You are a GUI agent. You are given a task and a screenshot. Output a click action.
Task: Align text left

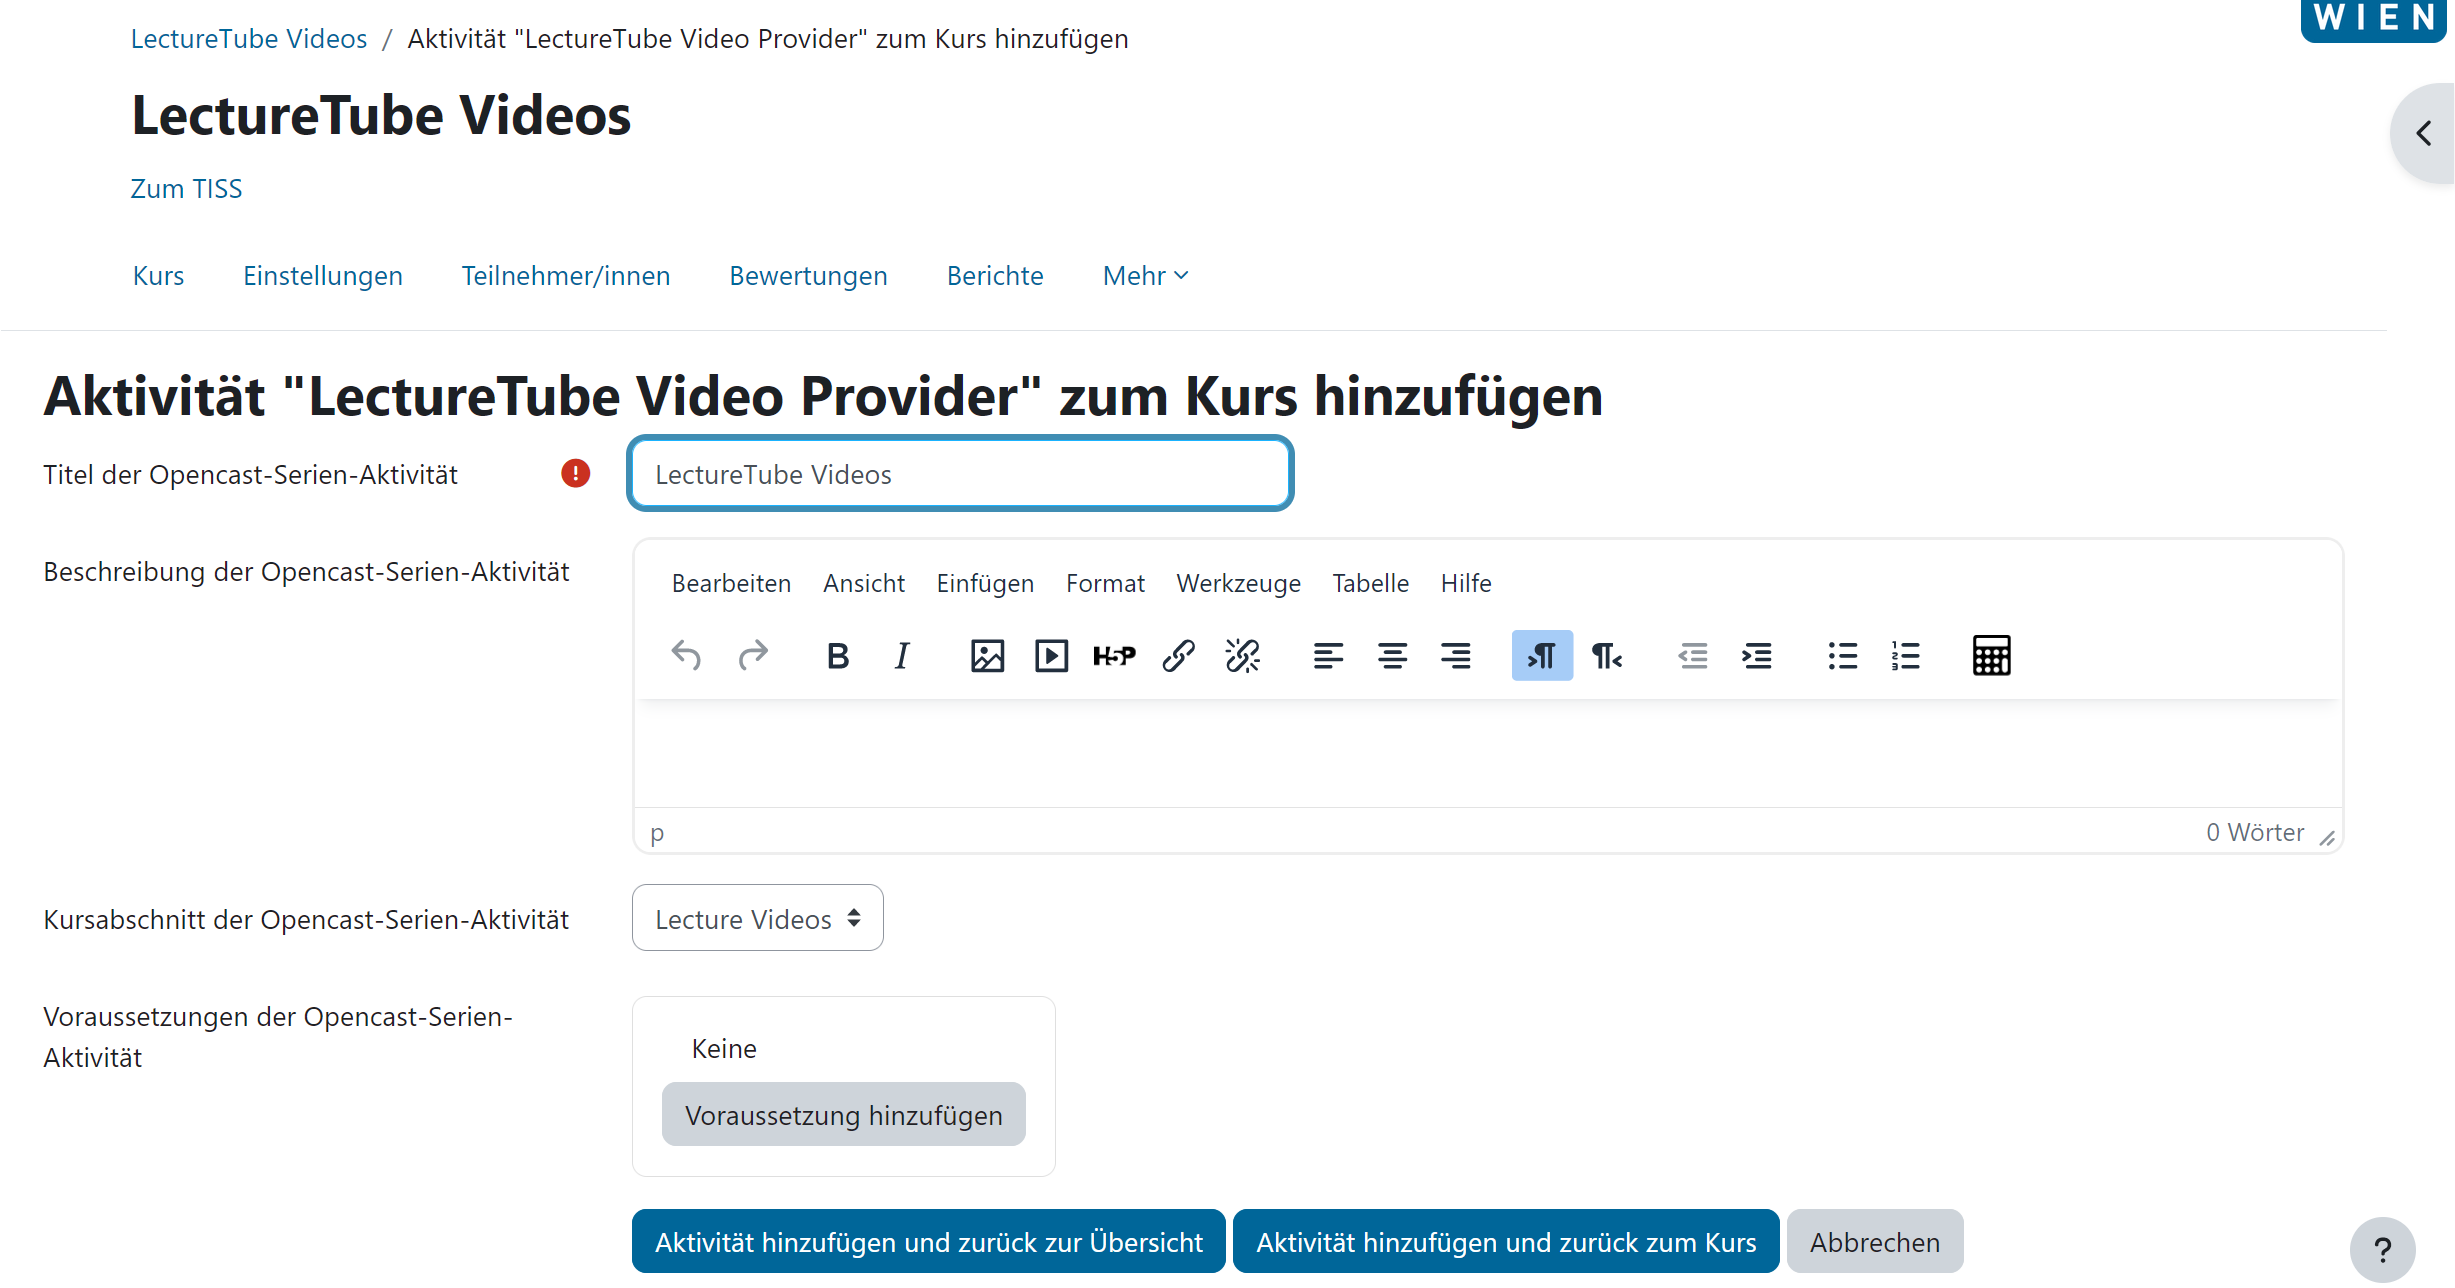pyautogui.click(x=1328, y=656)
